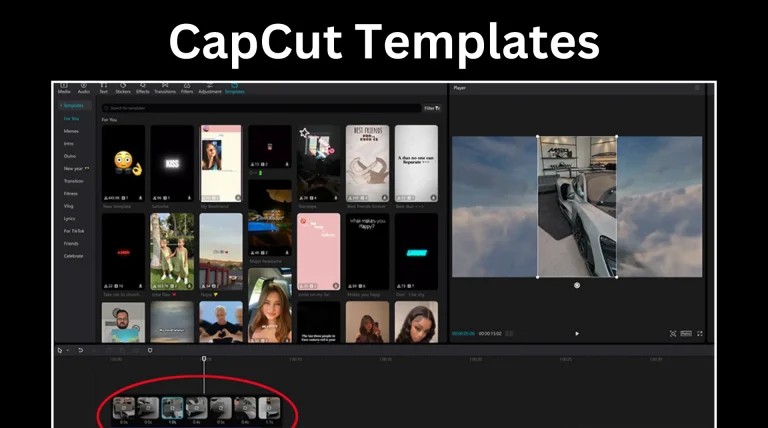Open the plain pink background template

tap(318, 252)
